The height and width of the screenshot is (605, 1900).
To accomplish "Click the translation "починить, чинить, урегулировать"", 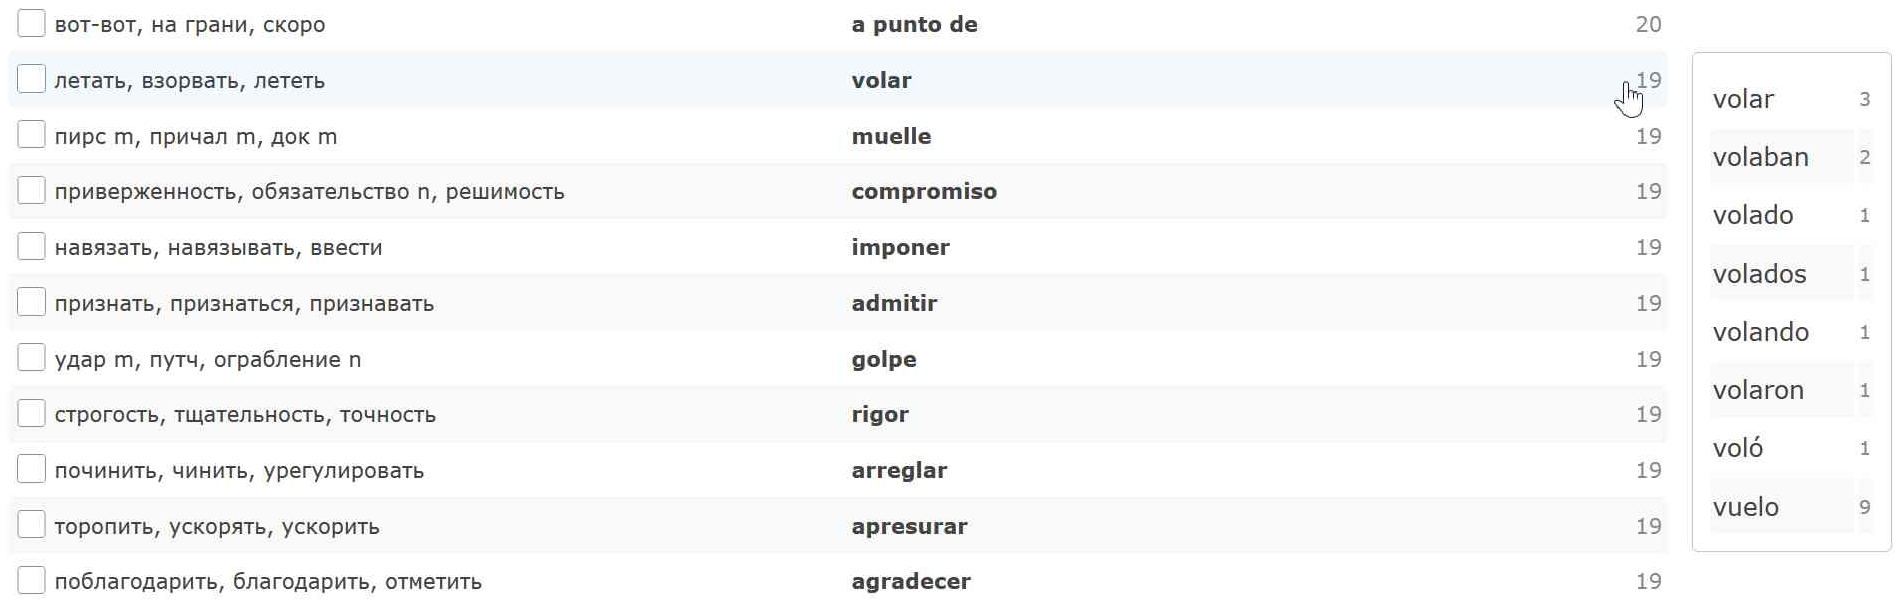I will click(239, 470).
